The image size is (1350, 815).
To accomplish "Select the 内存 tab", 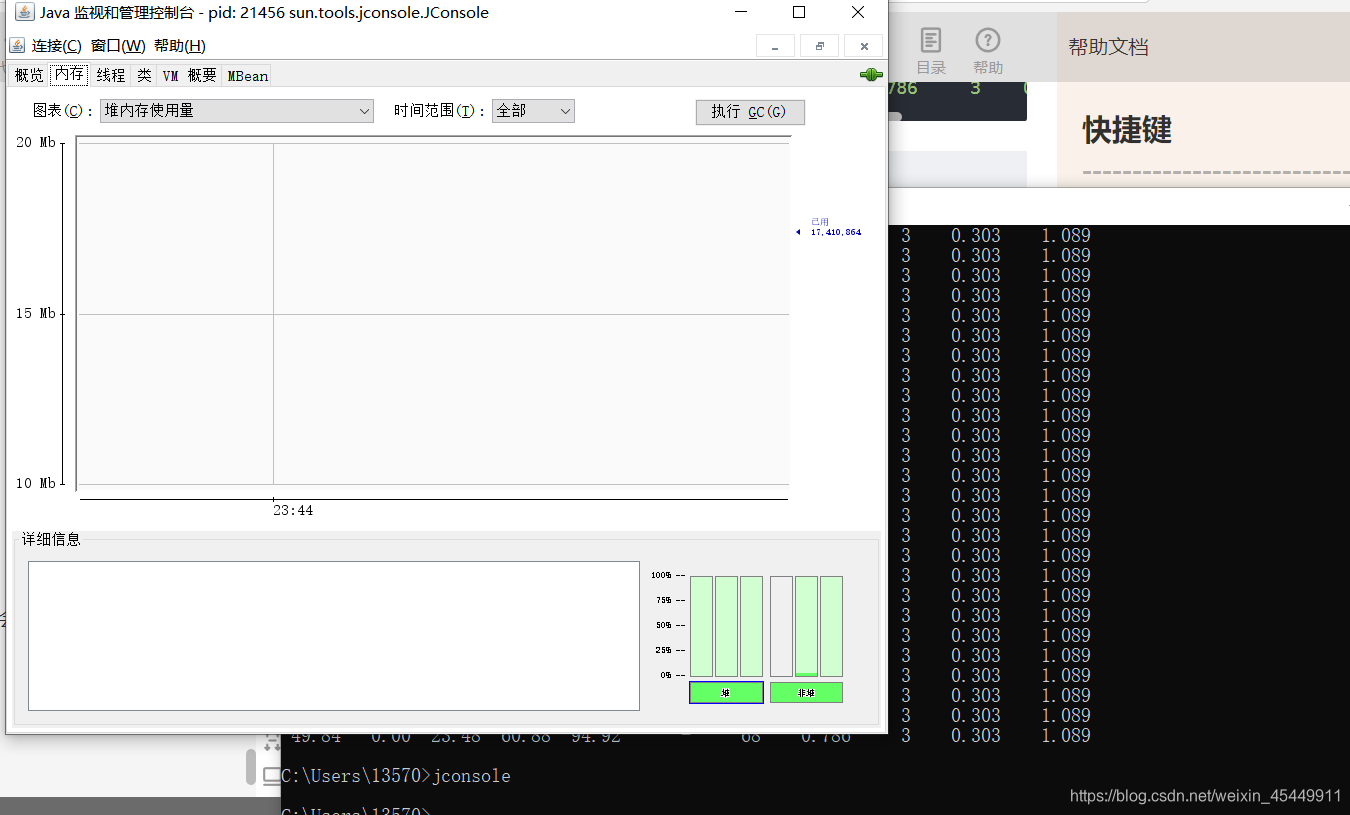I will point(69,75).
